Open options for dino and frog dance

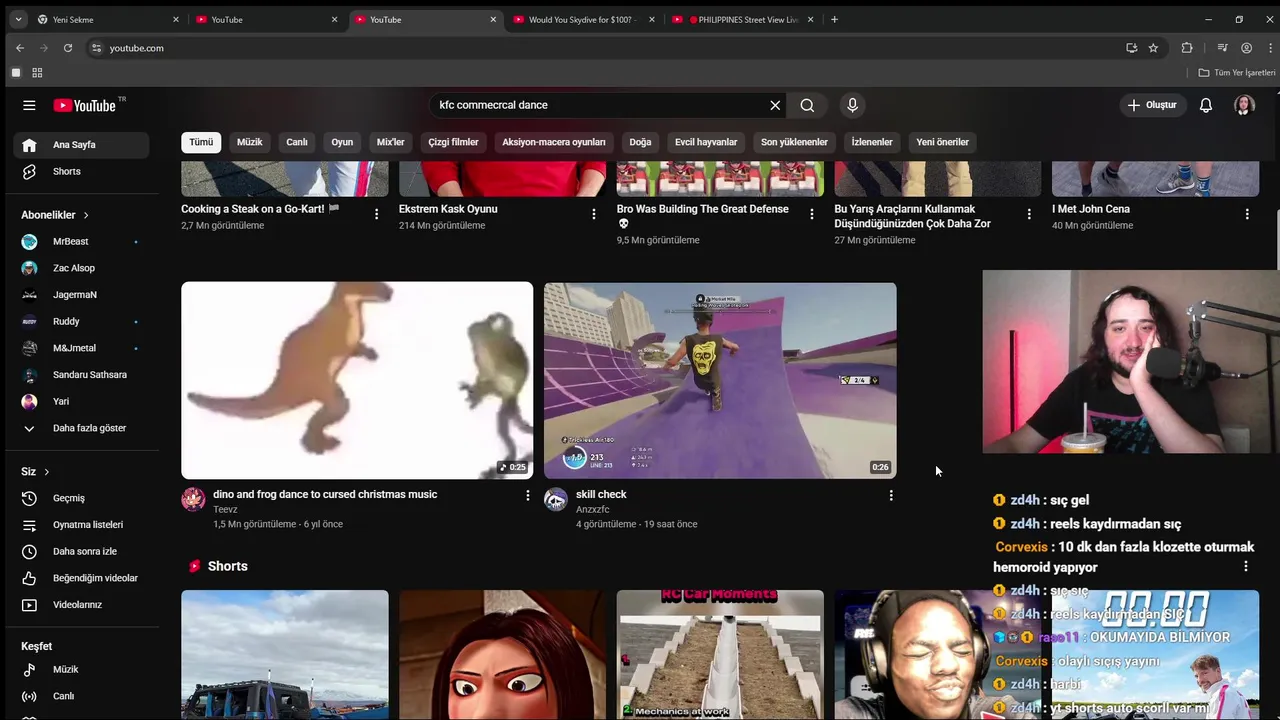(528, 495)
